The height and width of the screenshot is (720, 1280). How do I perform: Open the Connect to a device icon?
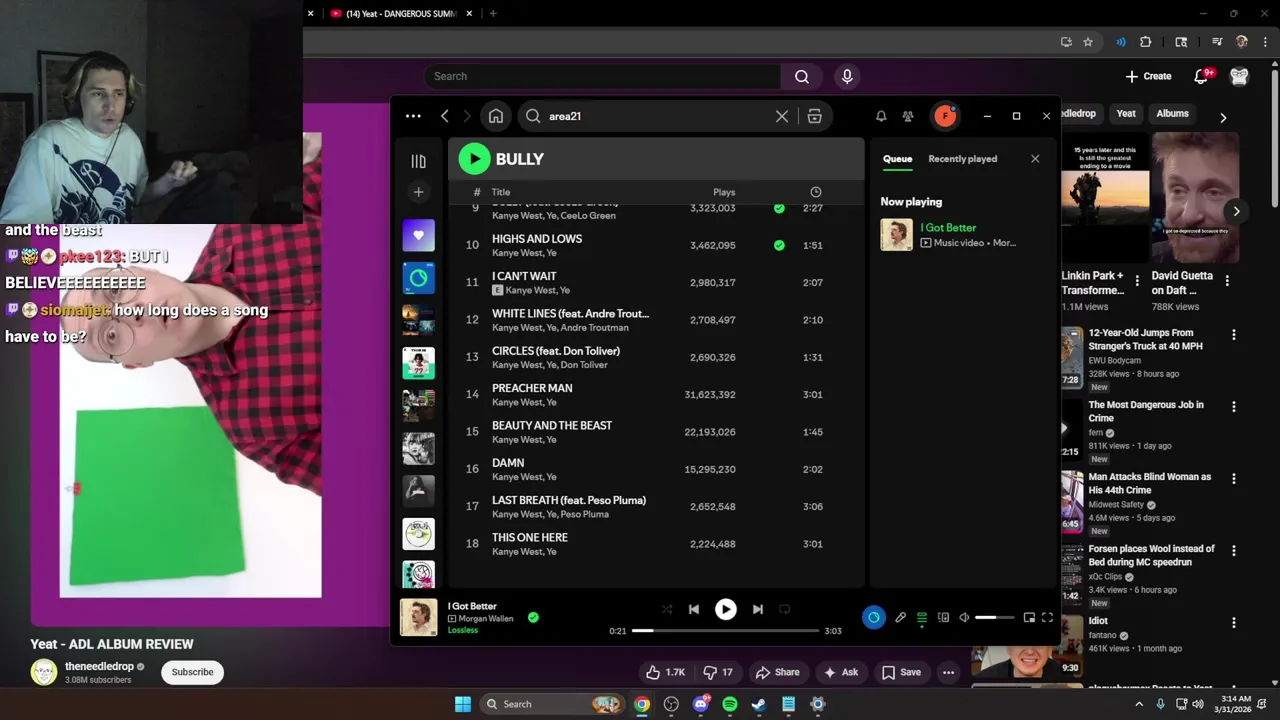(943, 618)
